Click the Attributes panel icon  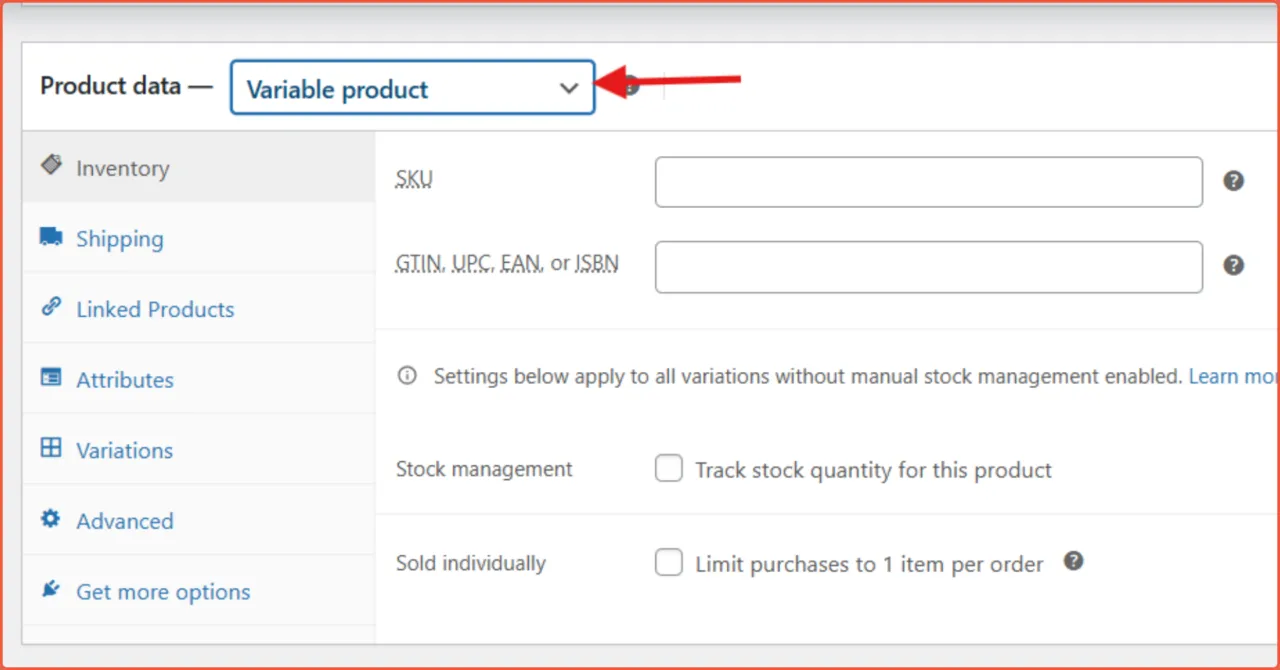52,378
